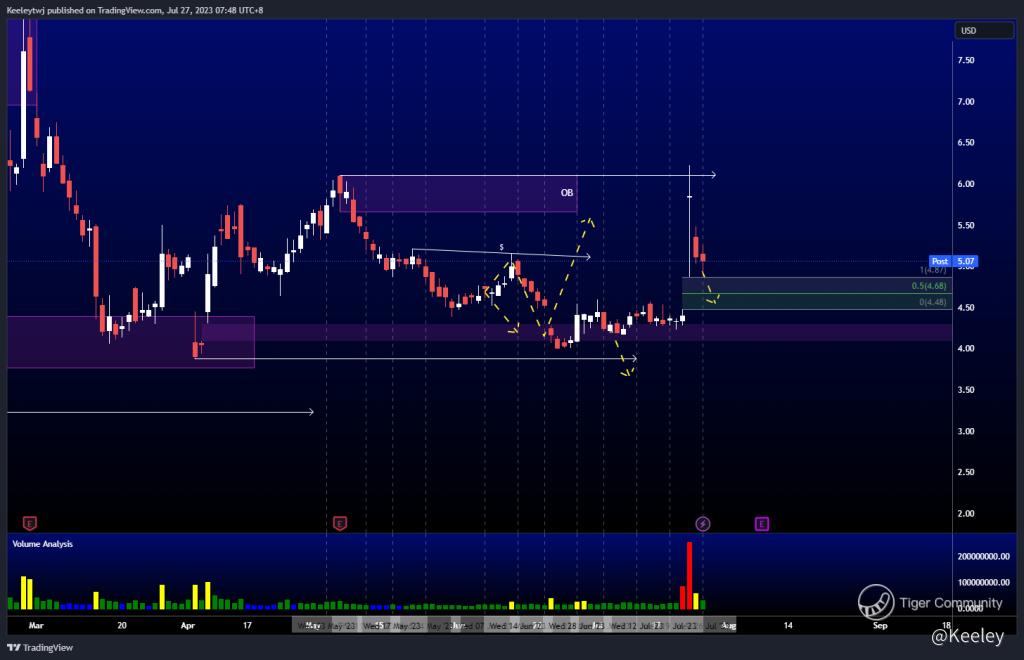Click the 7.50 price axis label
This screenshot has width=1024, height=660.
pyautogui.click(x=966, y=60)
